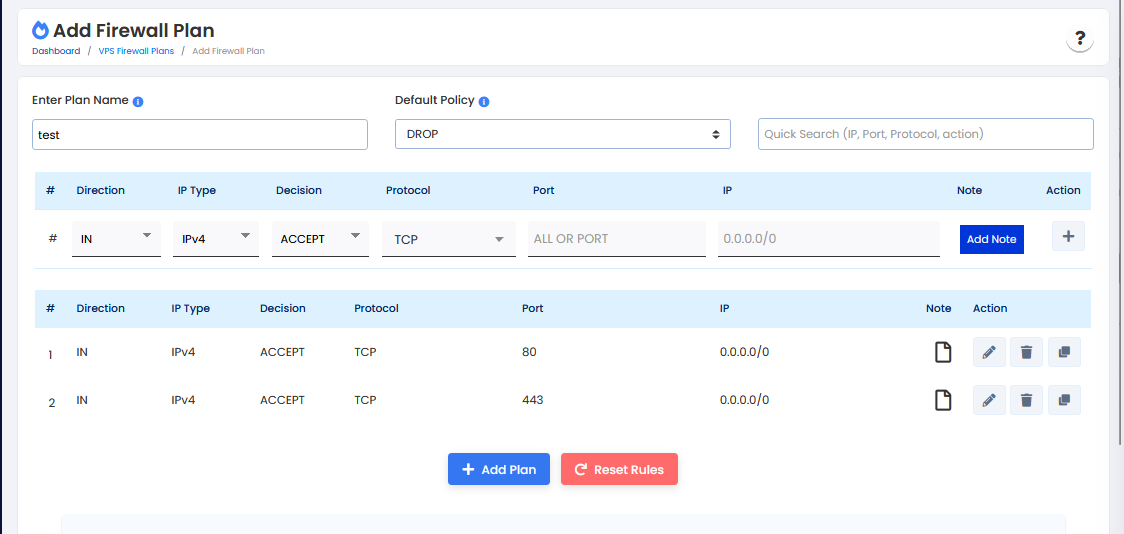View the note for port 80 rule

pos(942,352)
